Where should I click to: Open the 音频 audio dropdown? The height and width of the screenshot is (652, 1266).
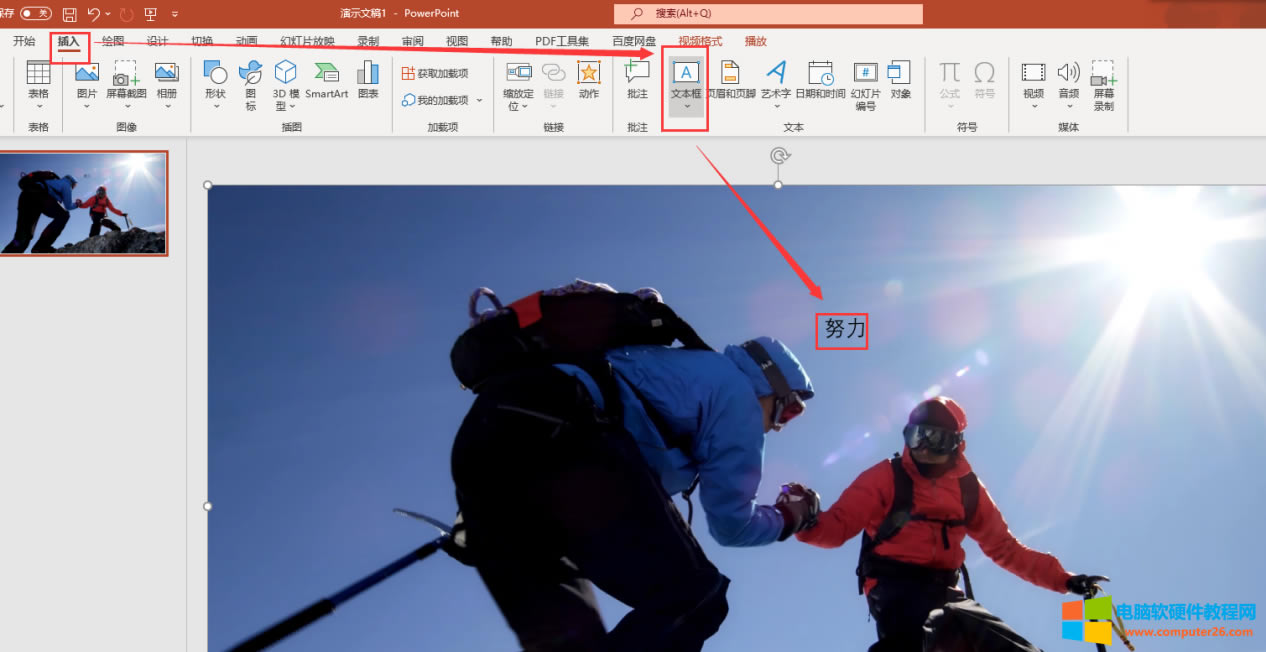pos(1069,106)
